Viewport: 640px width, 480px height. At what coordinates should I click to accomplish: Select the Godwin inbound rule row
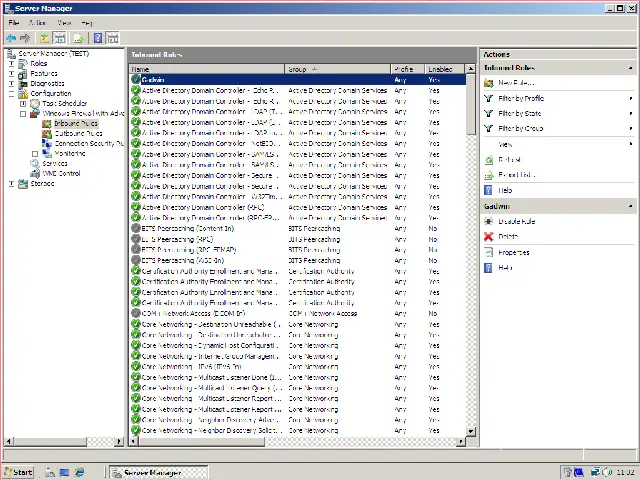tap(298, 80)
